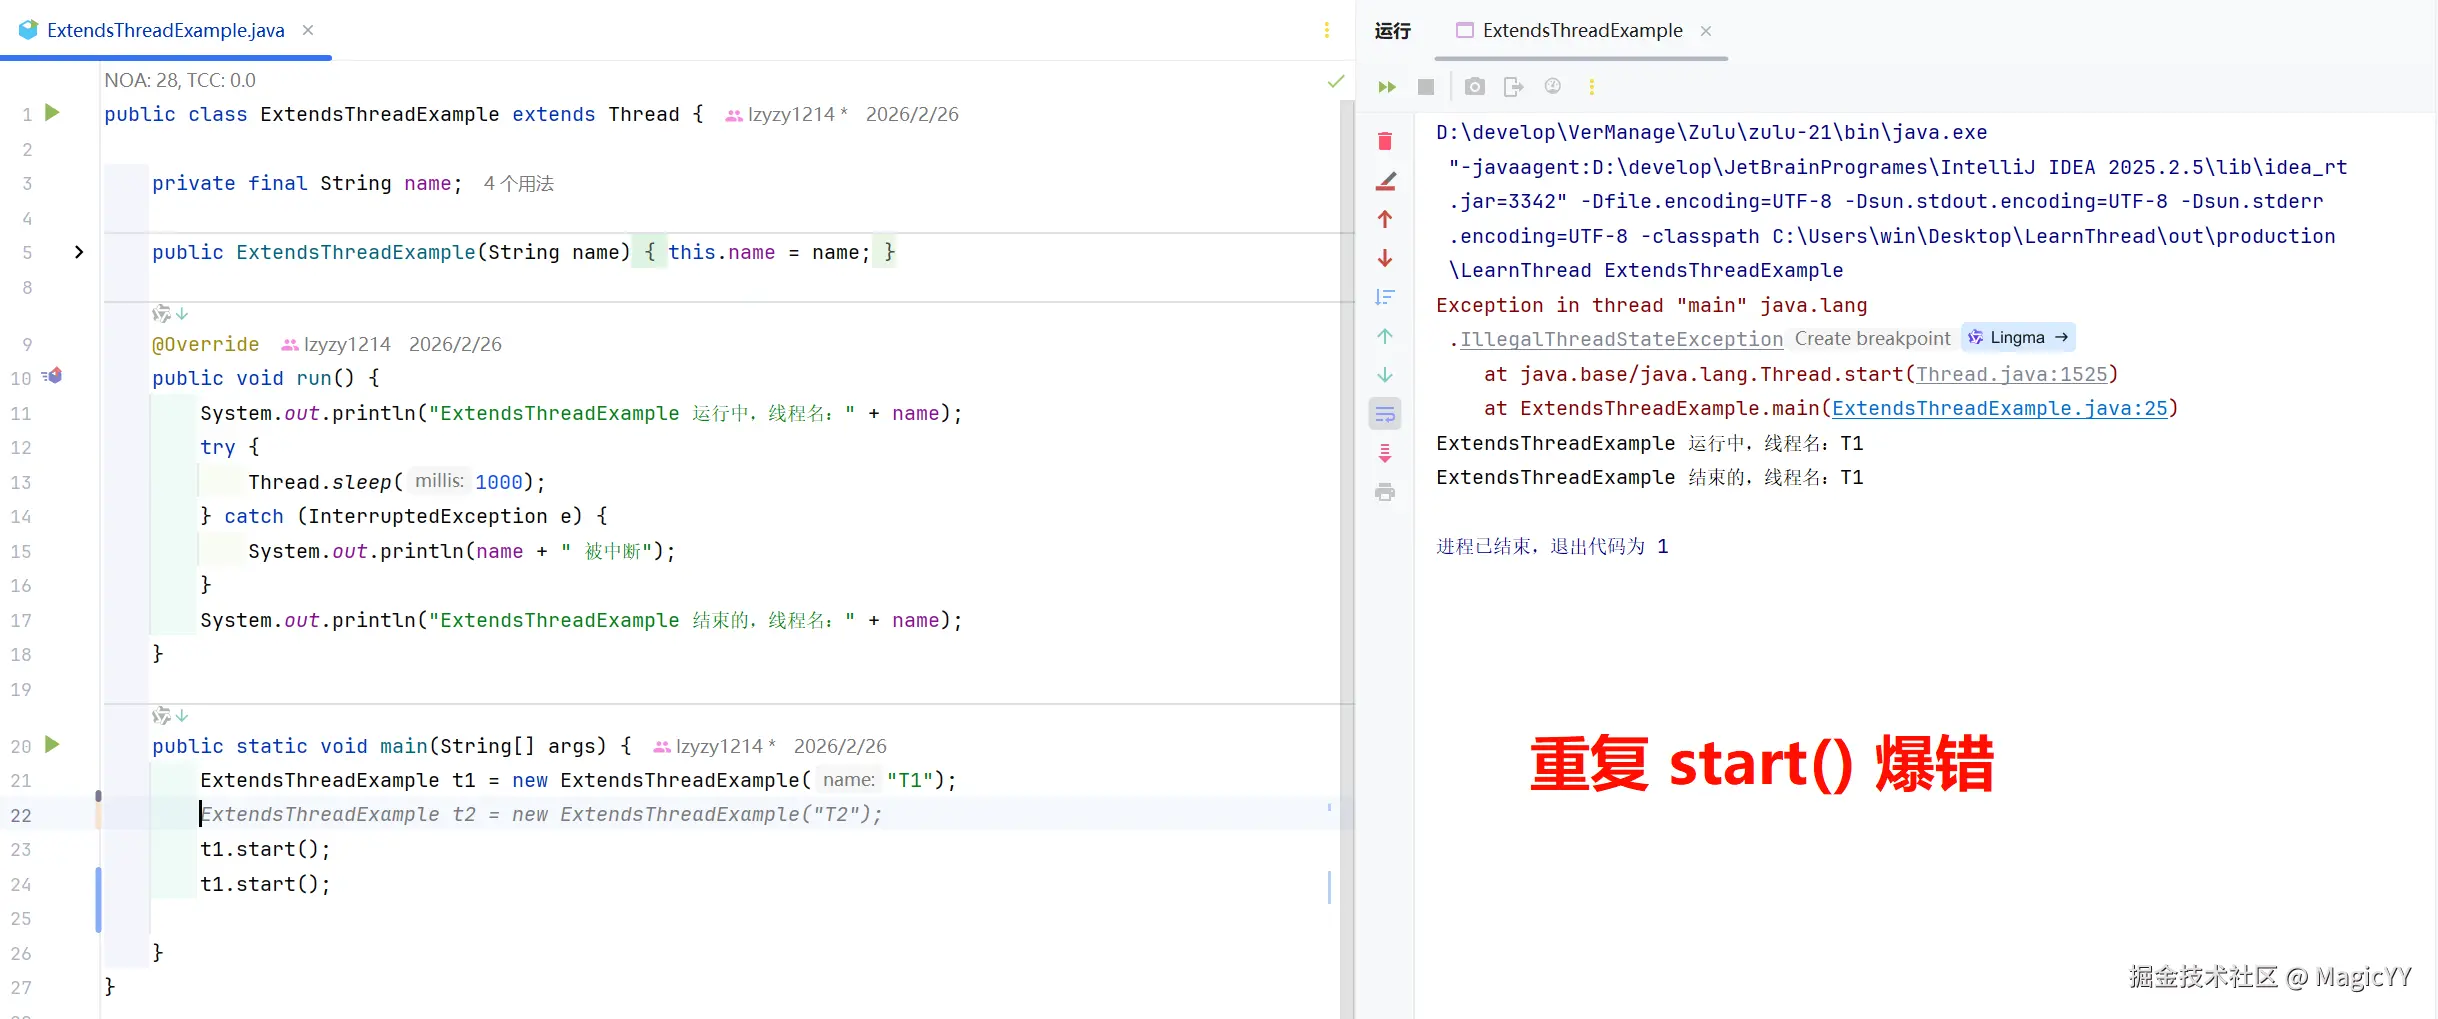Click the java.exe path command line

coord(1711,132)
